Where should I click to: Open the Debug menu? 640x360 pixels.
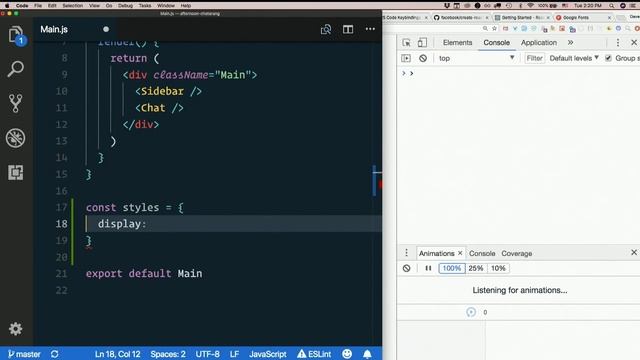[125, 6]
